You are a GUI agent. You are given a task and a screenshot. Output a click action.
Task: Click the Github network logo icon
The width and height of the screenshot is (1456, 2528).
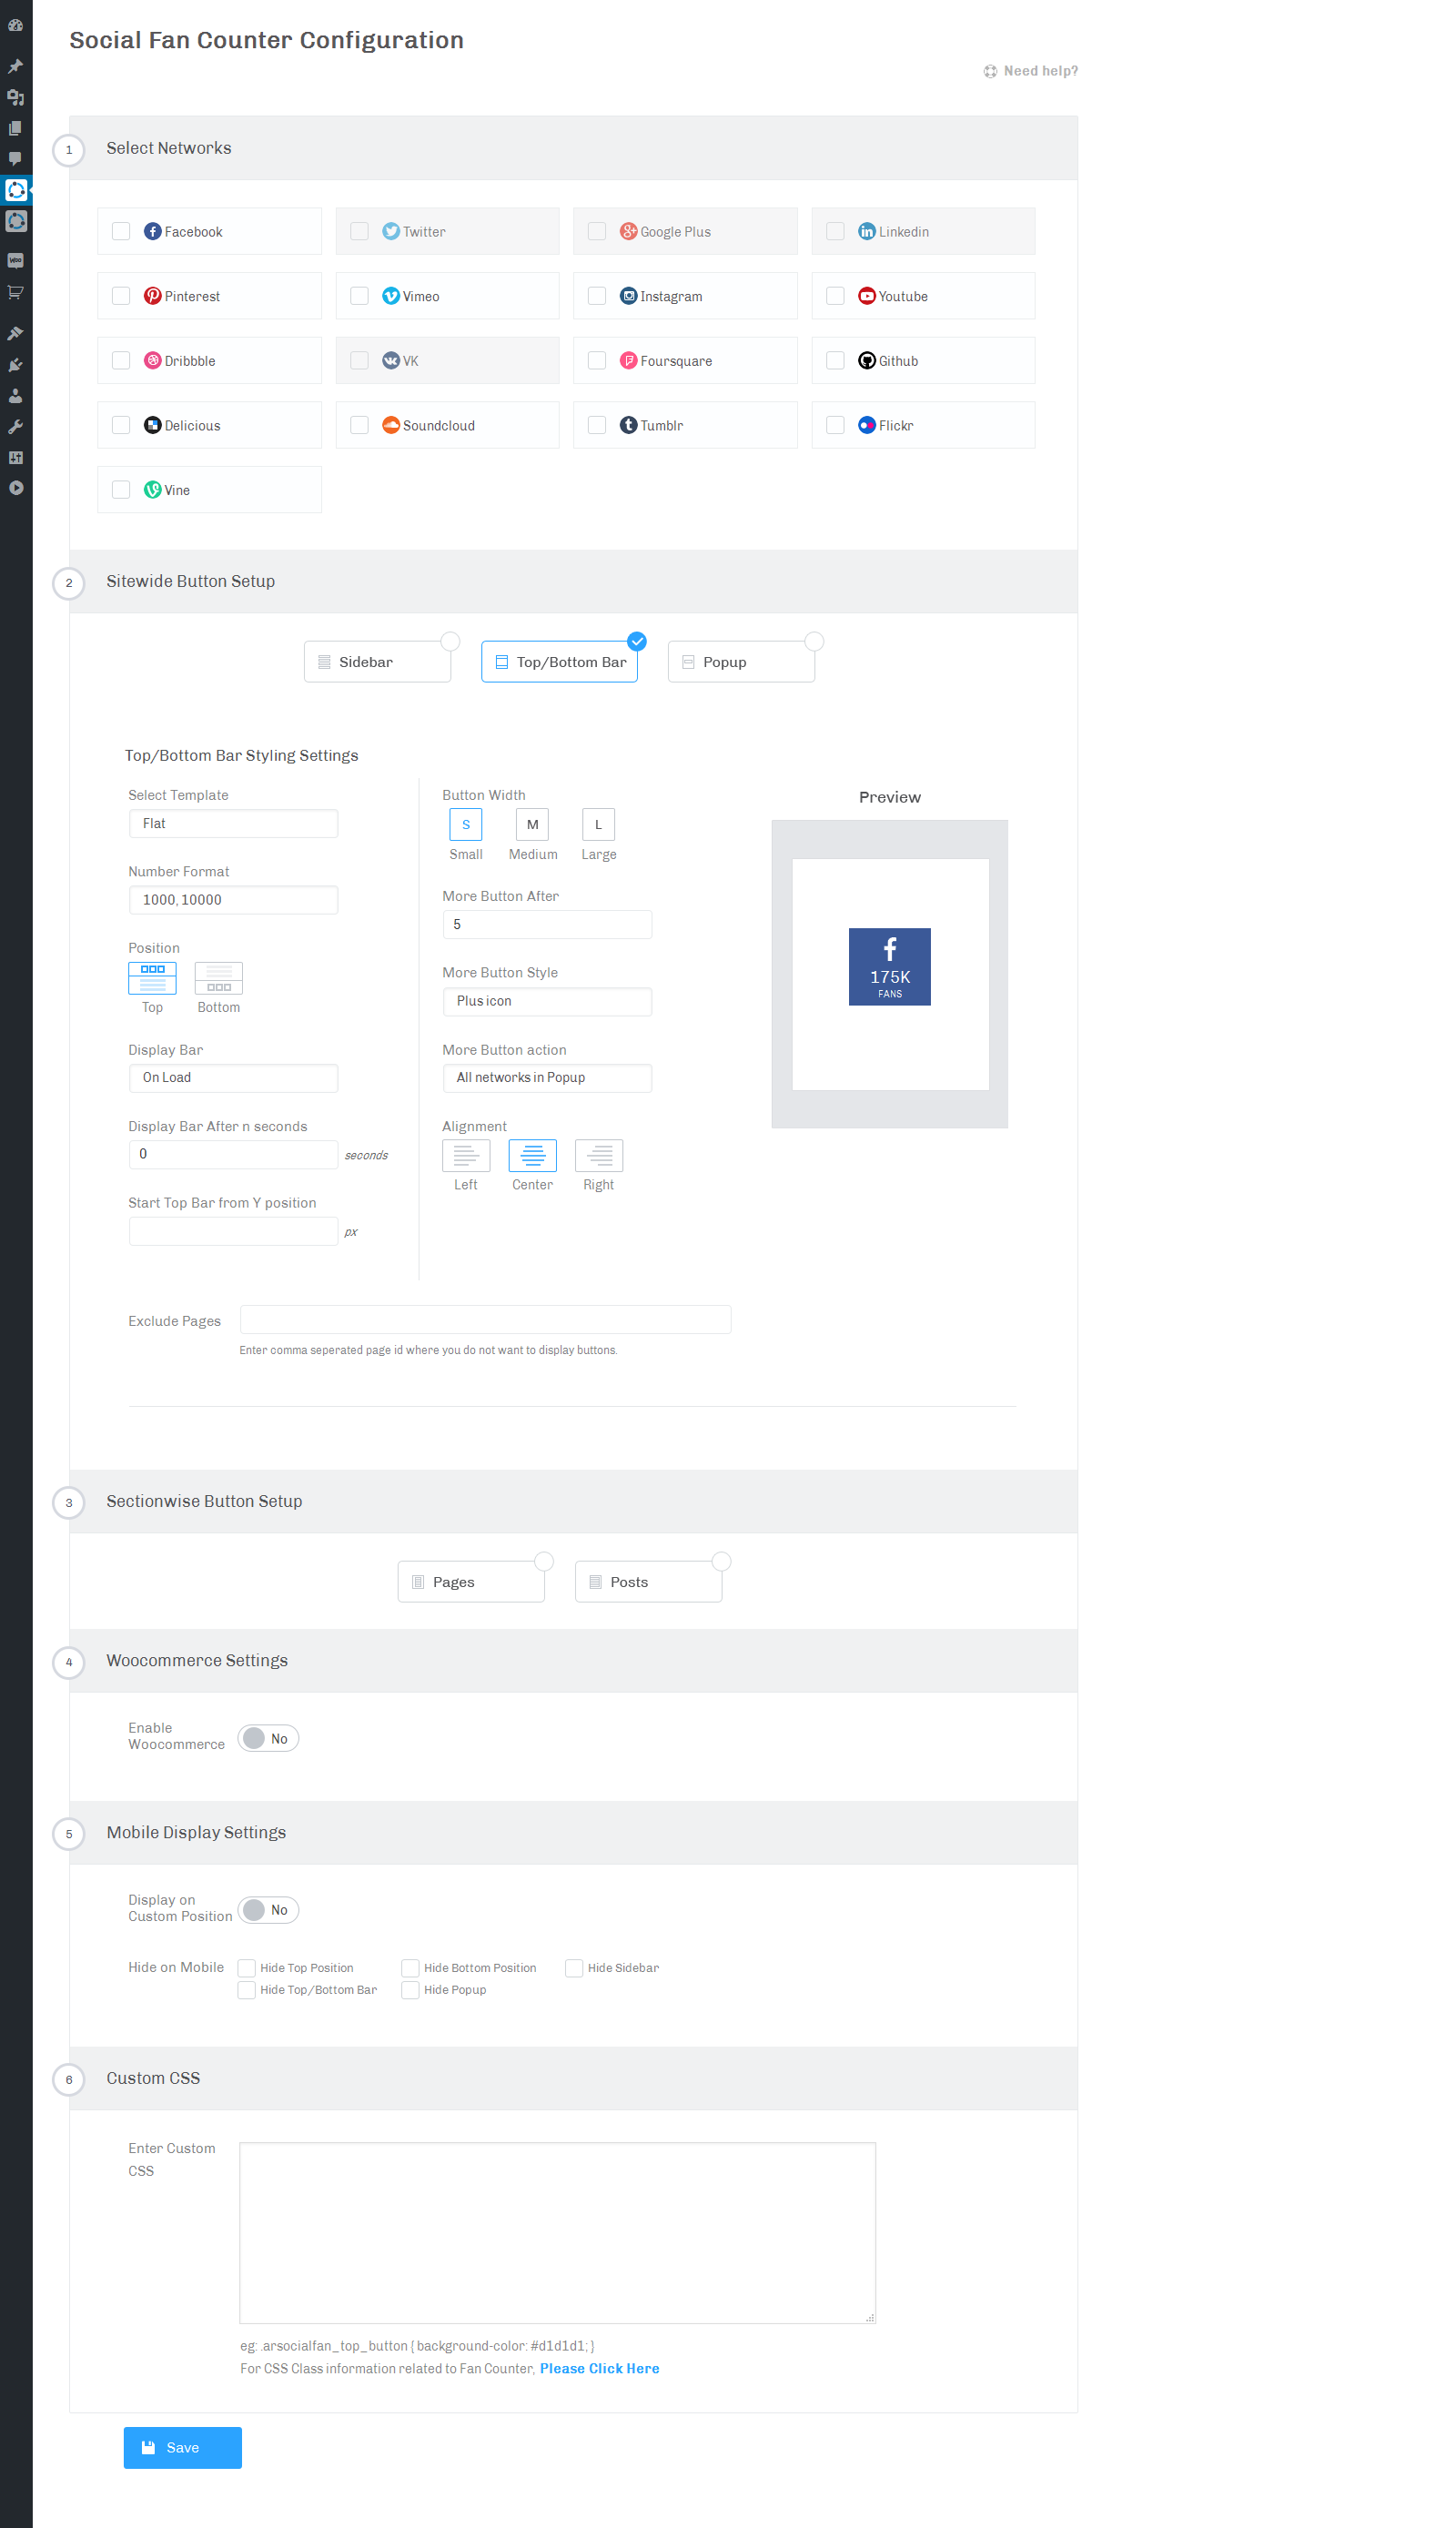click(867, 361)
